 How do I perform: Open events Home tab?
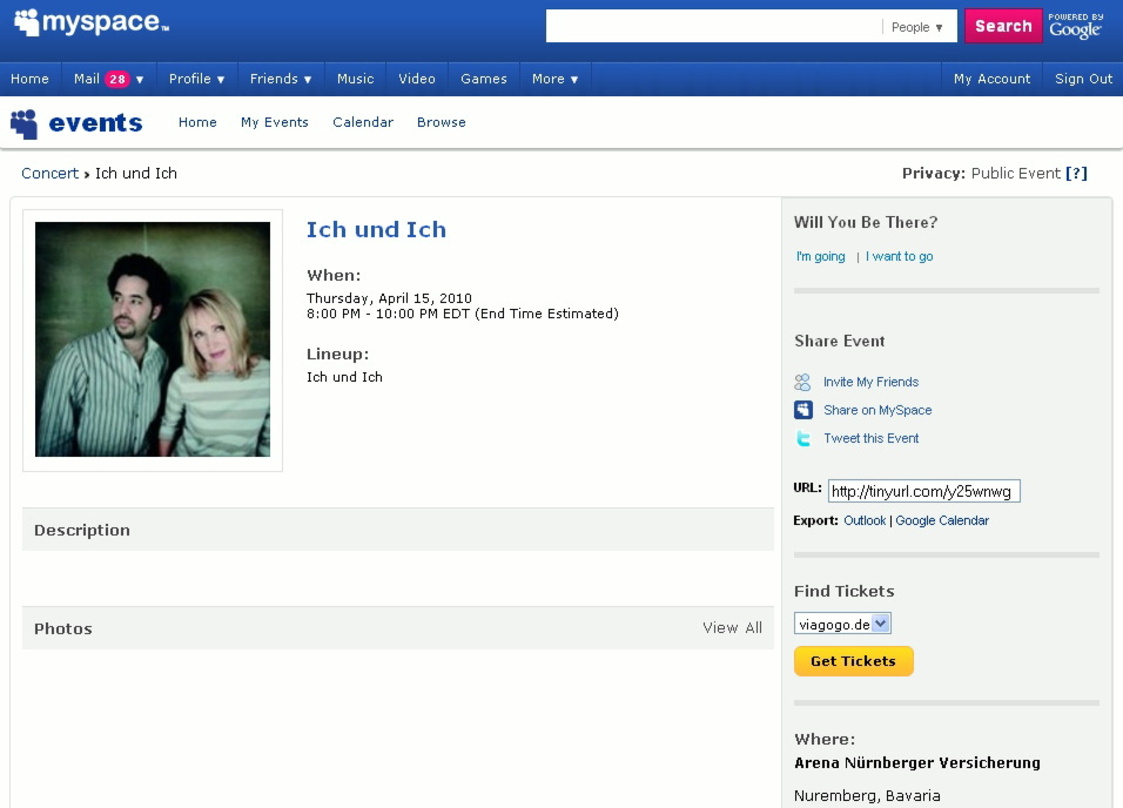198,122
